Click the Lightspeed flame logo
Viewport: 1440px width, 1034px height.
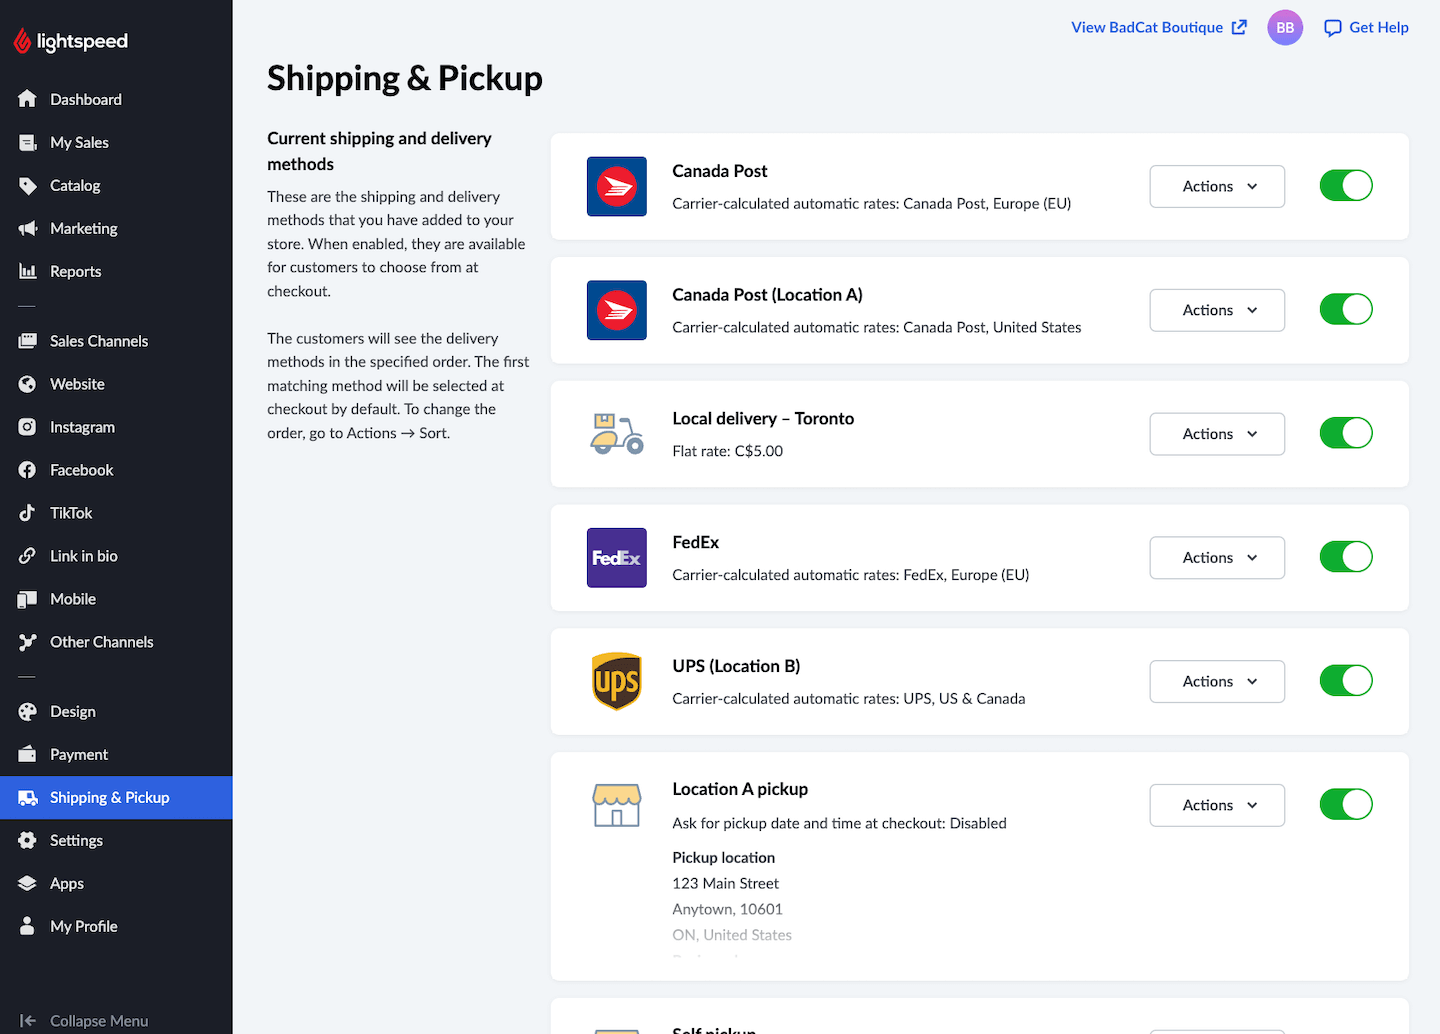click(x=22, y=41)
